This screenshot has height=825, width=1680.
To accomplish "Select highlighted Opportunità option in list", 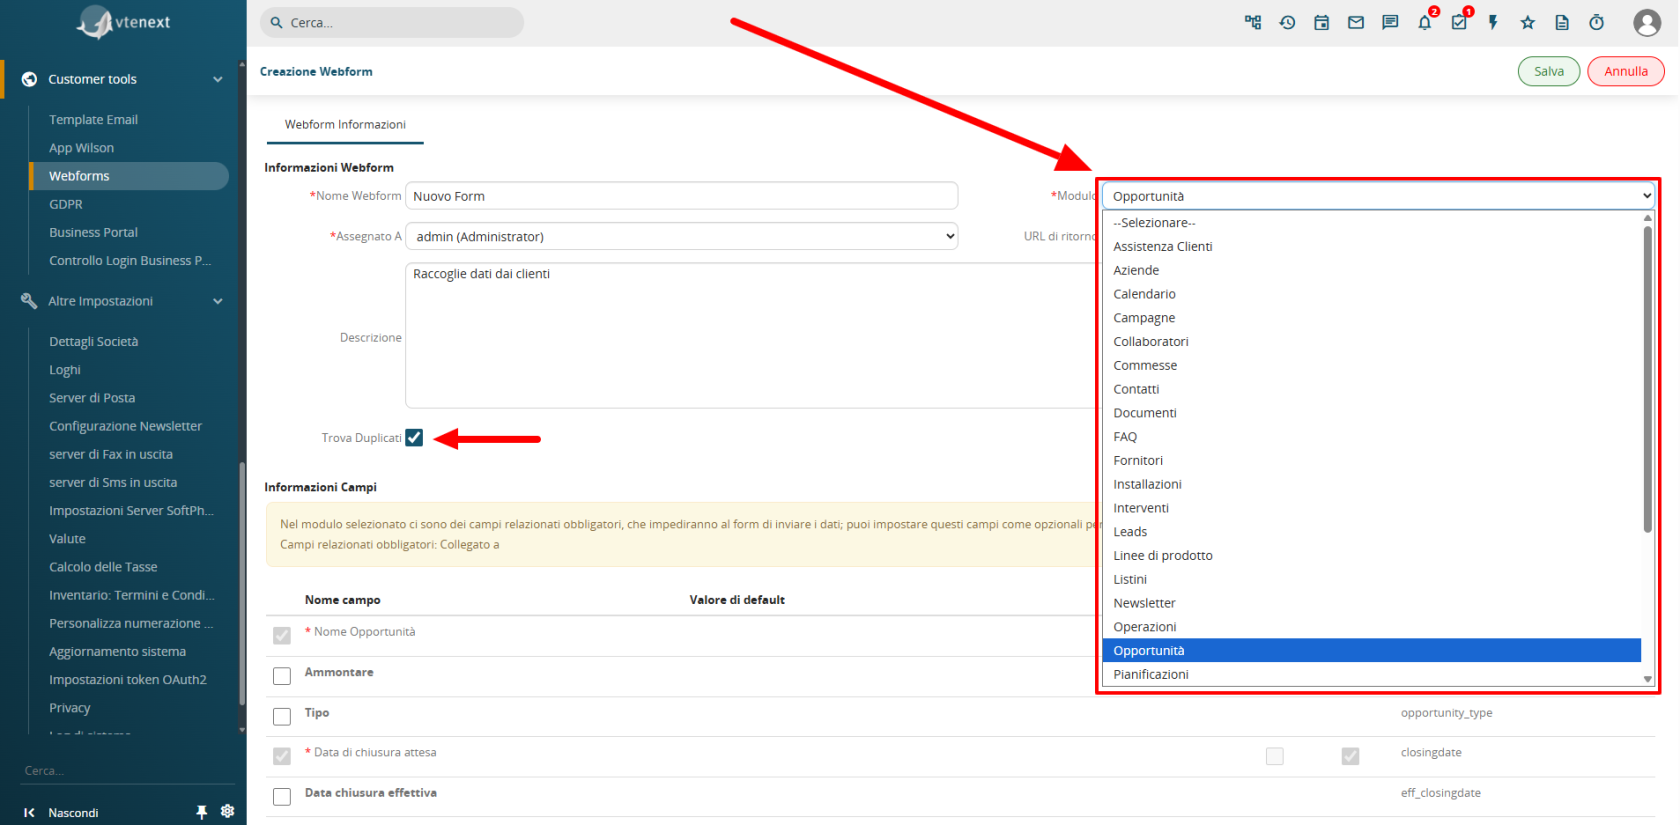I will point(1371,650).
